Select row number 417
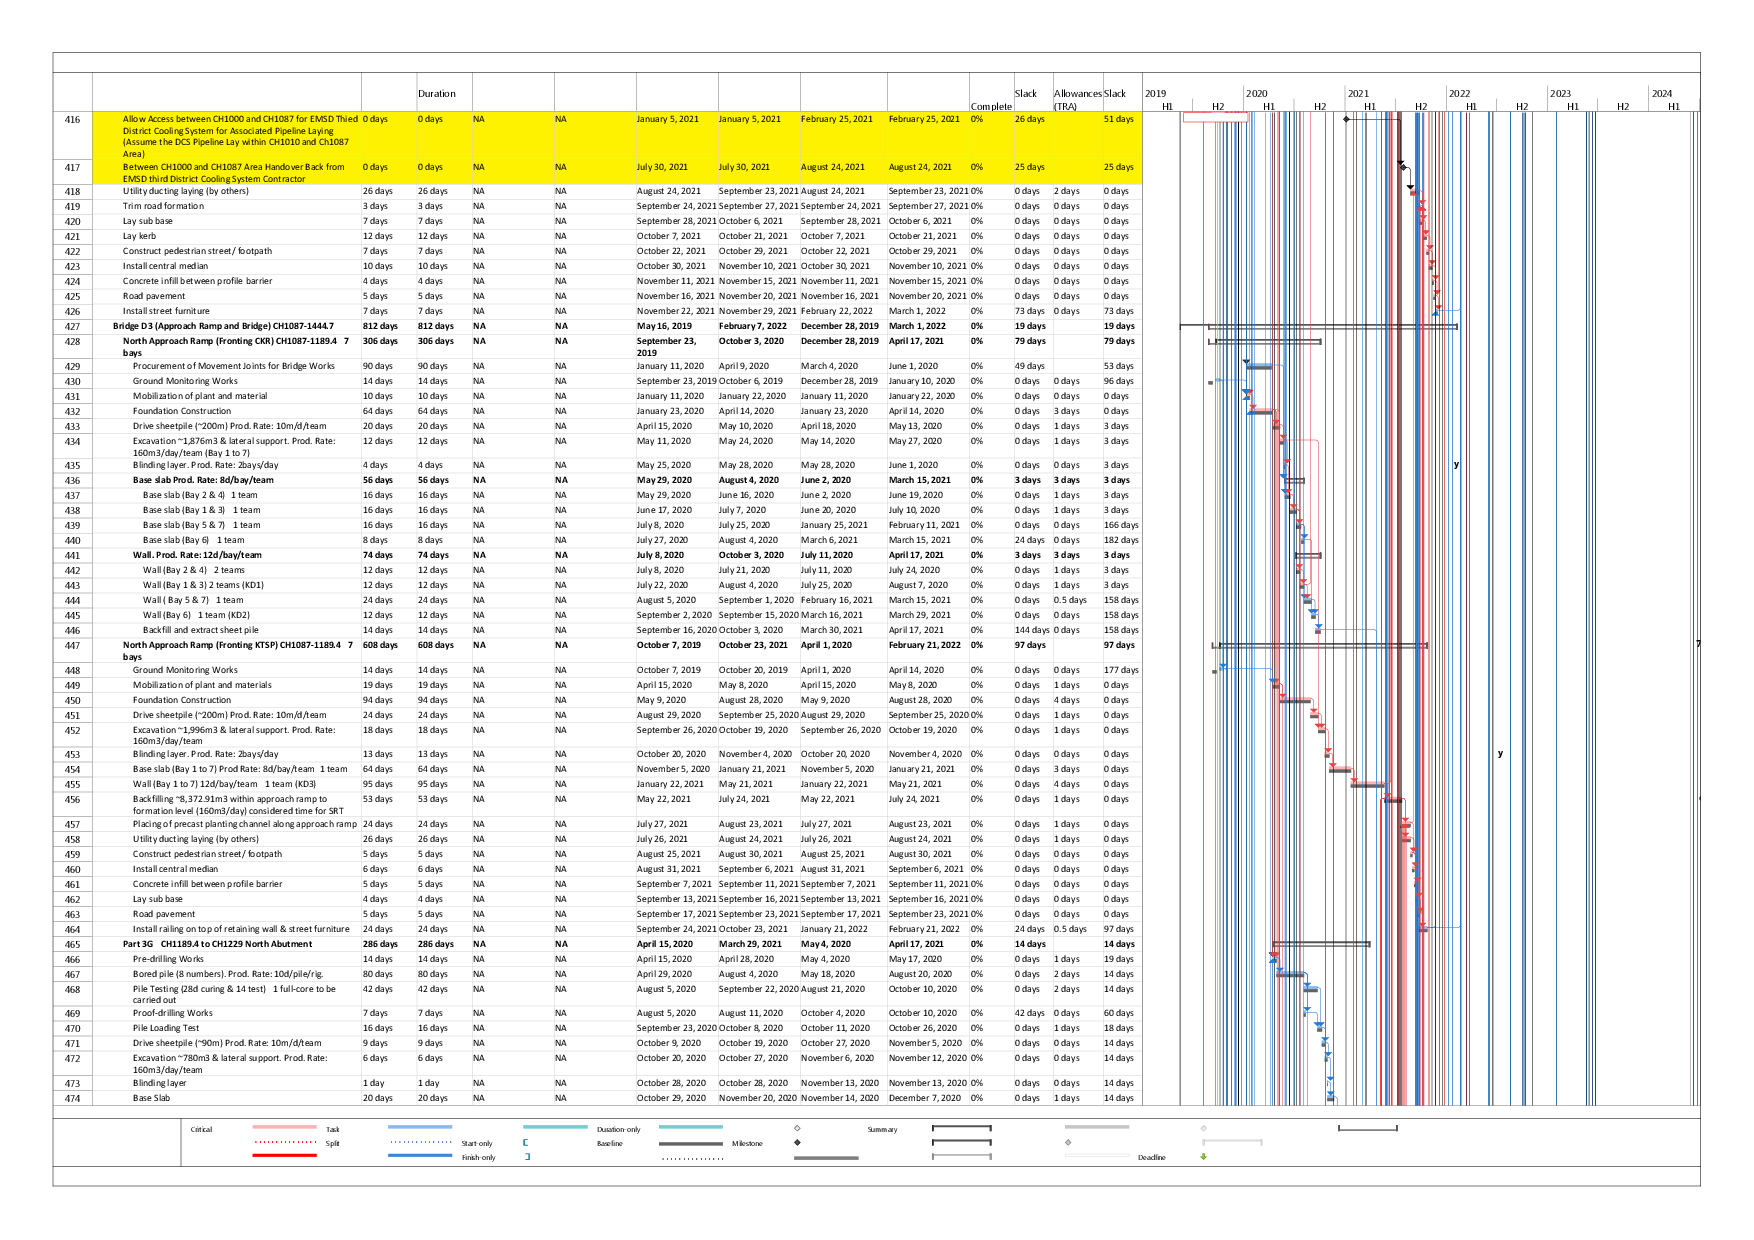Screen dimensions: 1754x1240 pos(72,168)
